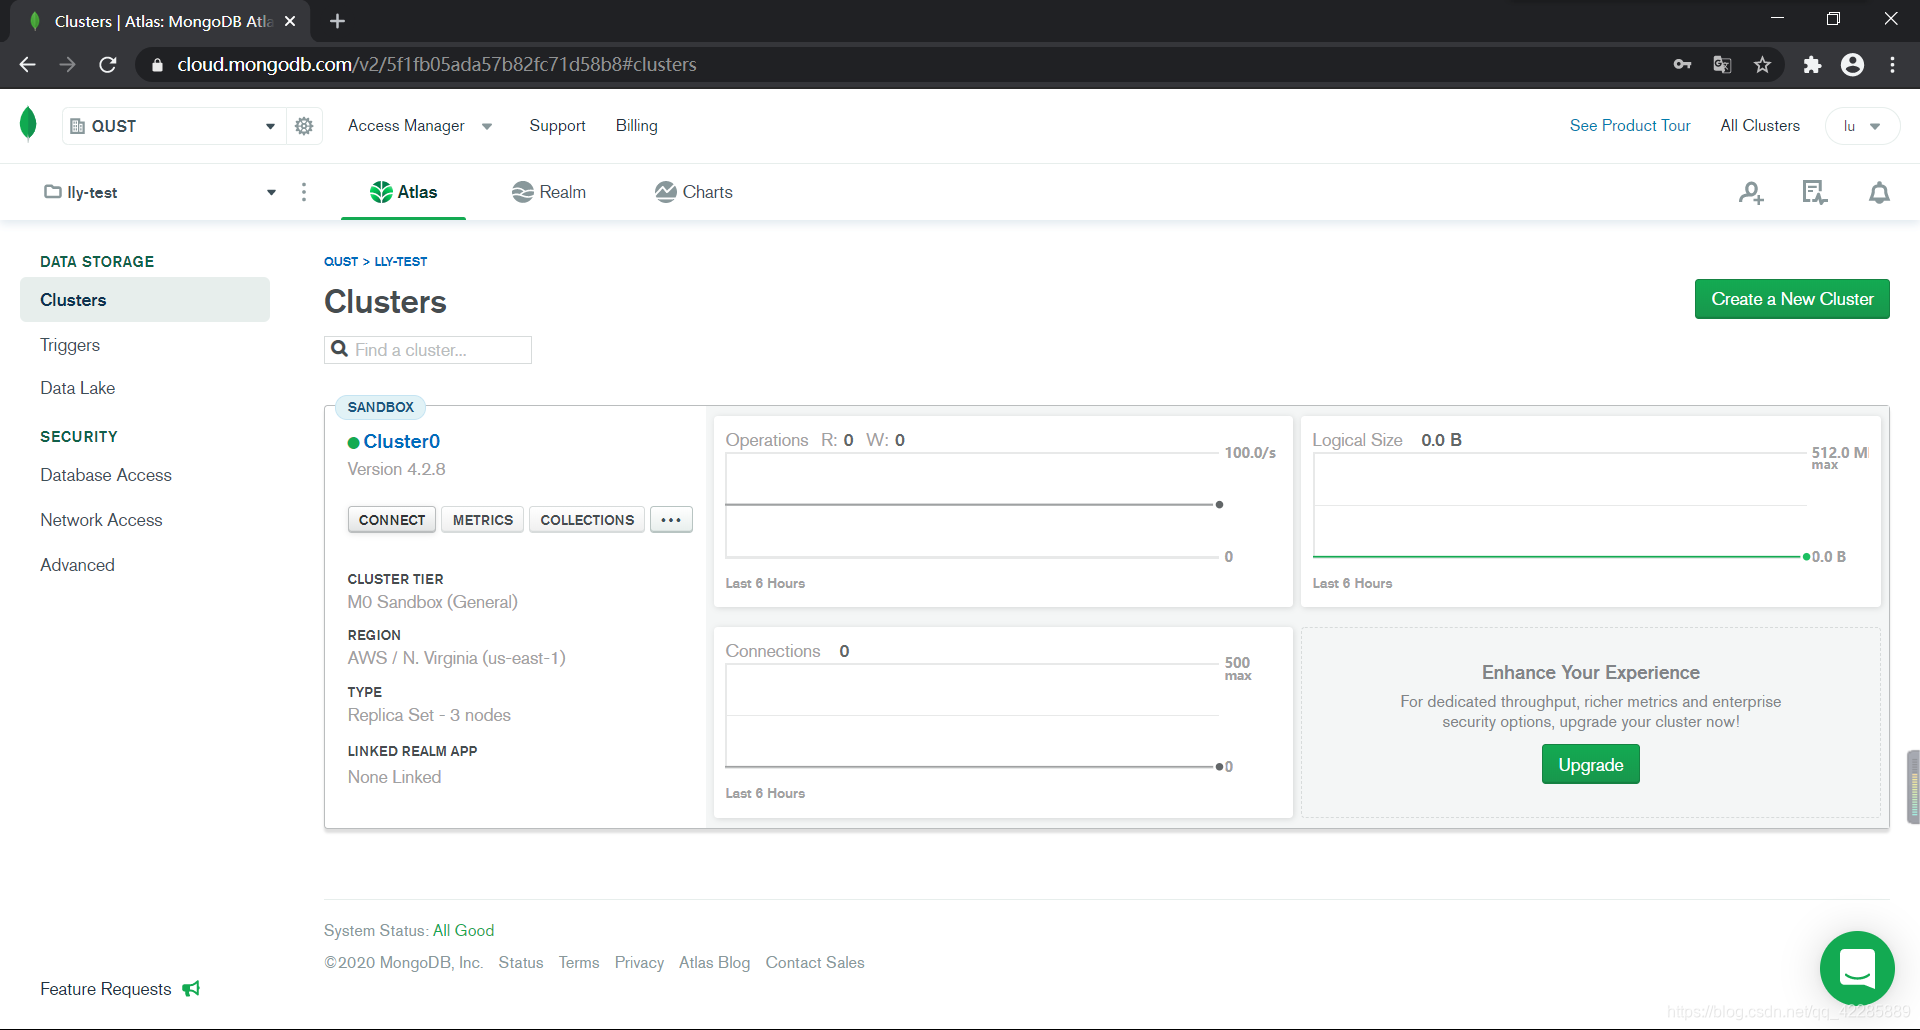Open the user account dropdown

[x=1862, y=126]
